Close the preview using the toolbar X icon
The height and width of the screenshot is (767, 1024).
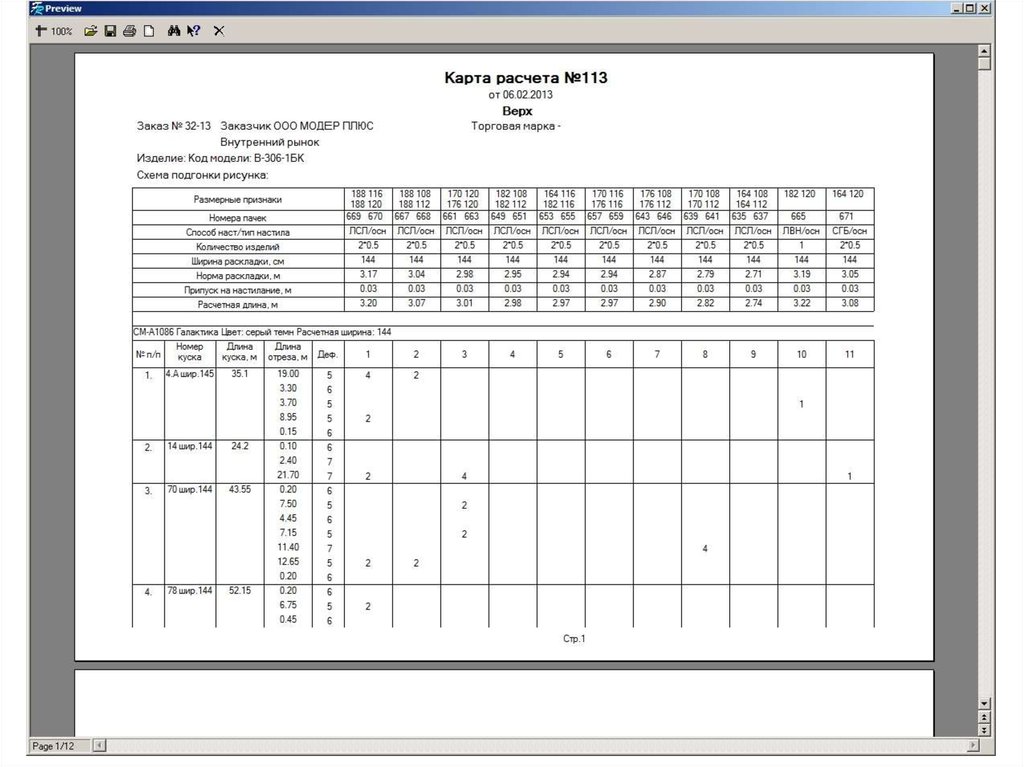coord(219,31)
